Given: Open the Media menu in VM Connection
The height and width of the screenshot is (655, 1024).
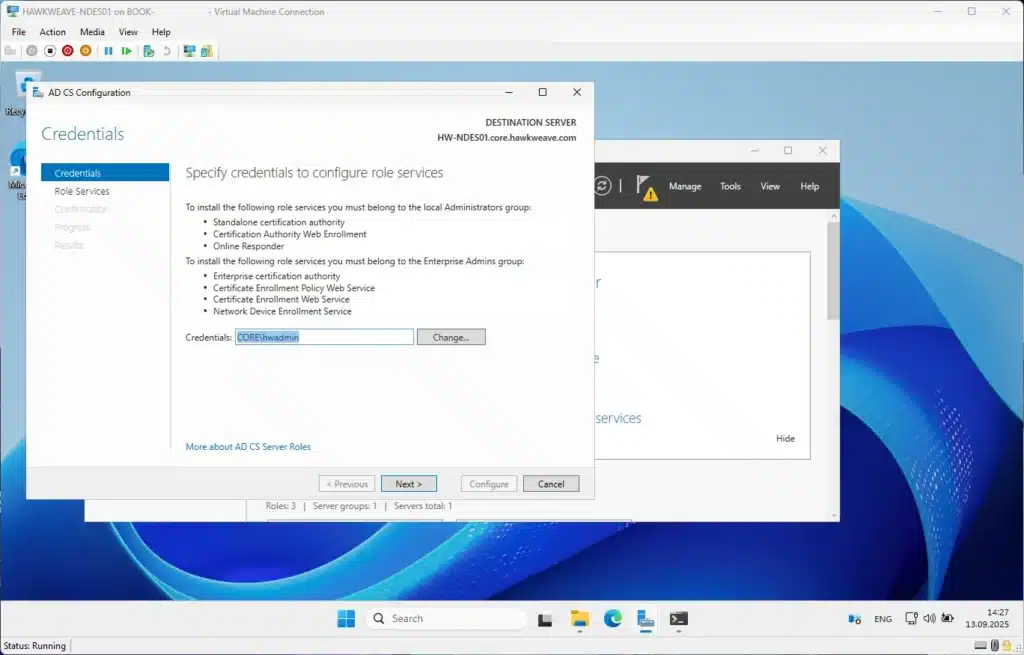Looking at the screenshot, I should [x=92, y=32].
